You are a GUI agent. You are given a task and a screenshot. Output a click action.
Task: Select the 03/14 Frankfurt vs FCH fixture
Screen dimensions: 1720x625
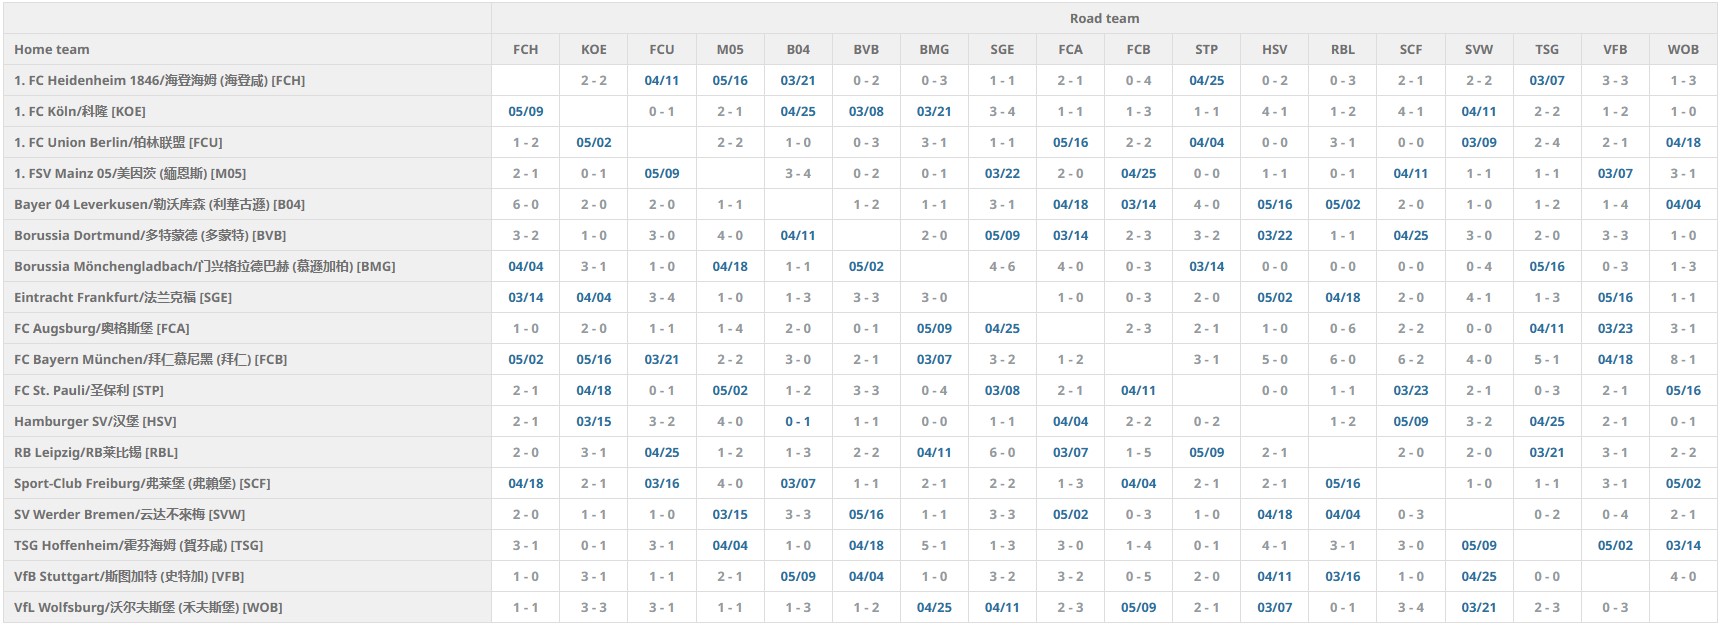(525, 297)
